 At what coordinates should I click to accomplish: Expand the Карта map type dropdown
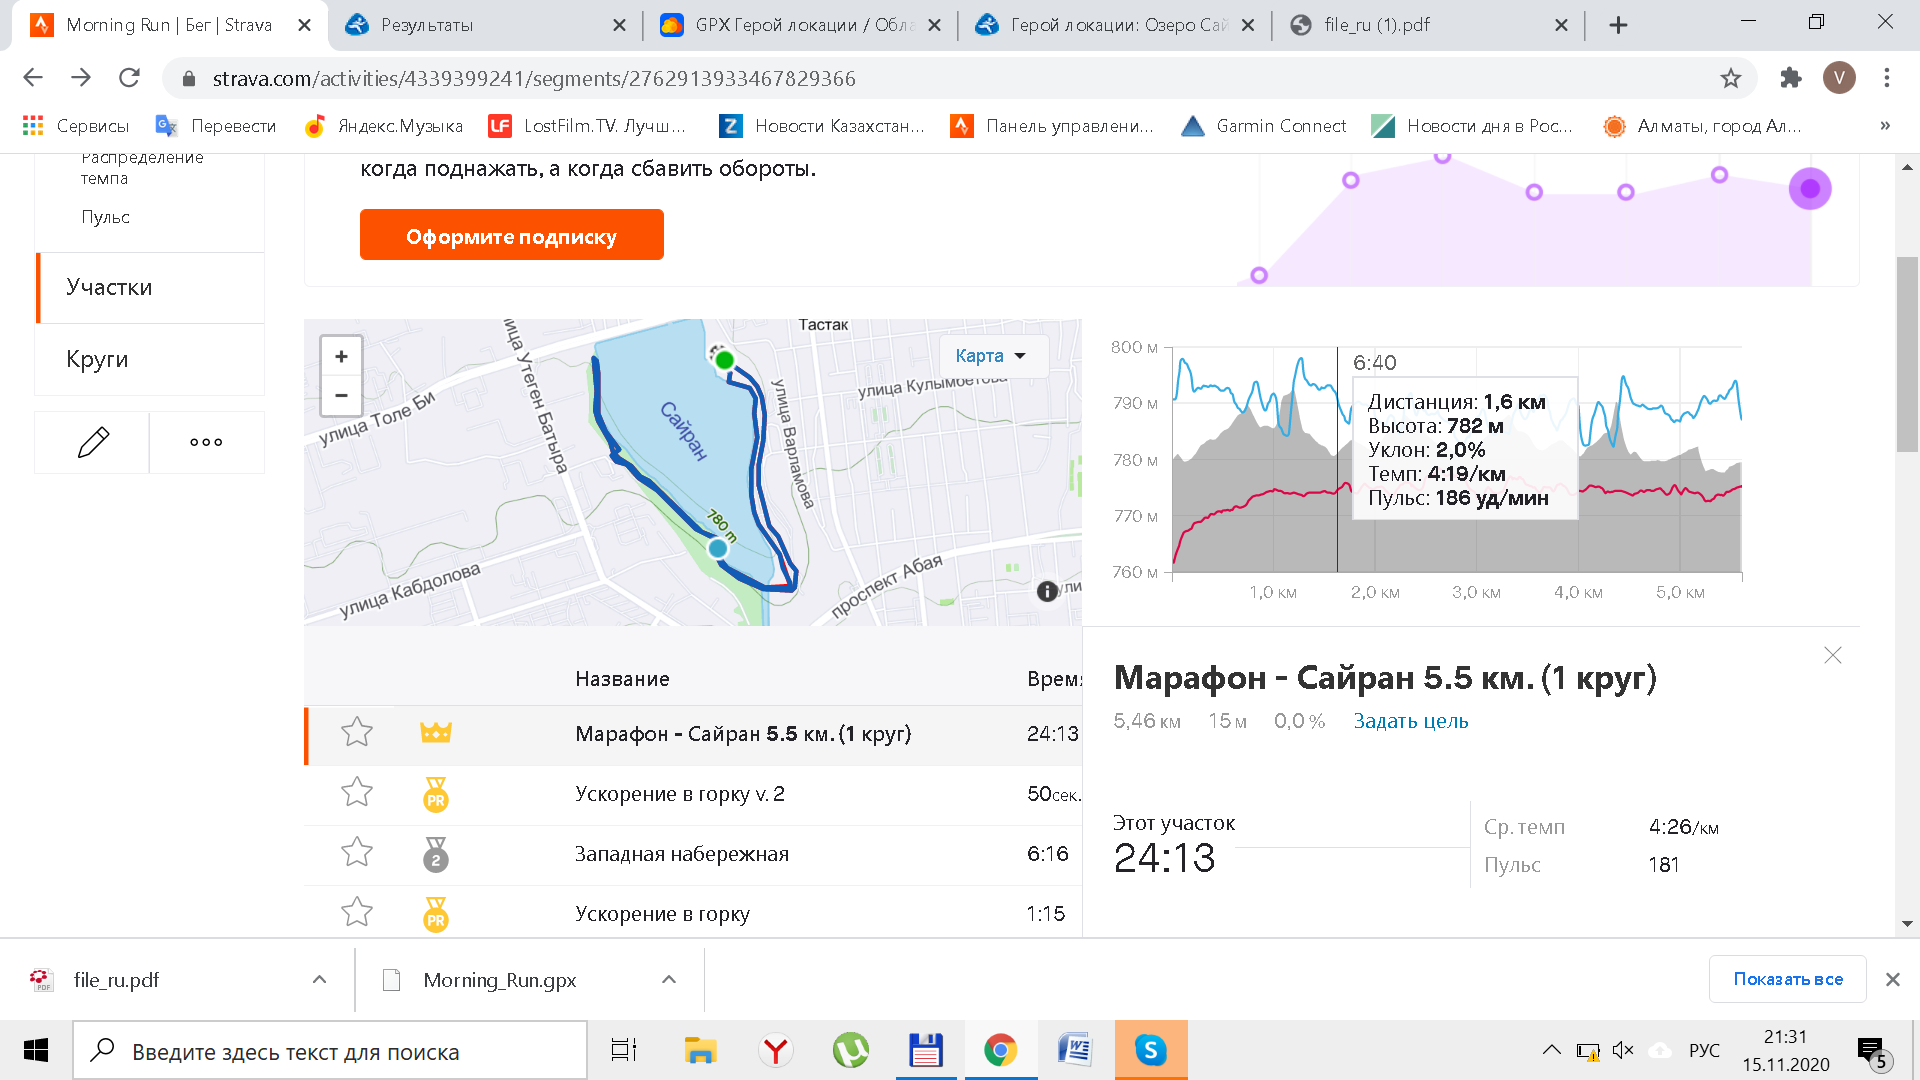tap(990, 356)
